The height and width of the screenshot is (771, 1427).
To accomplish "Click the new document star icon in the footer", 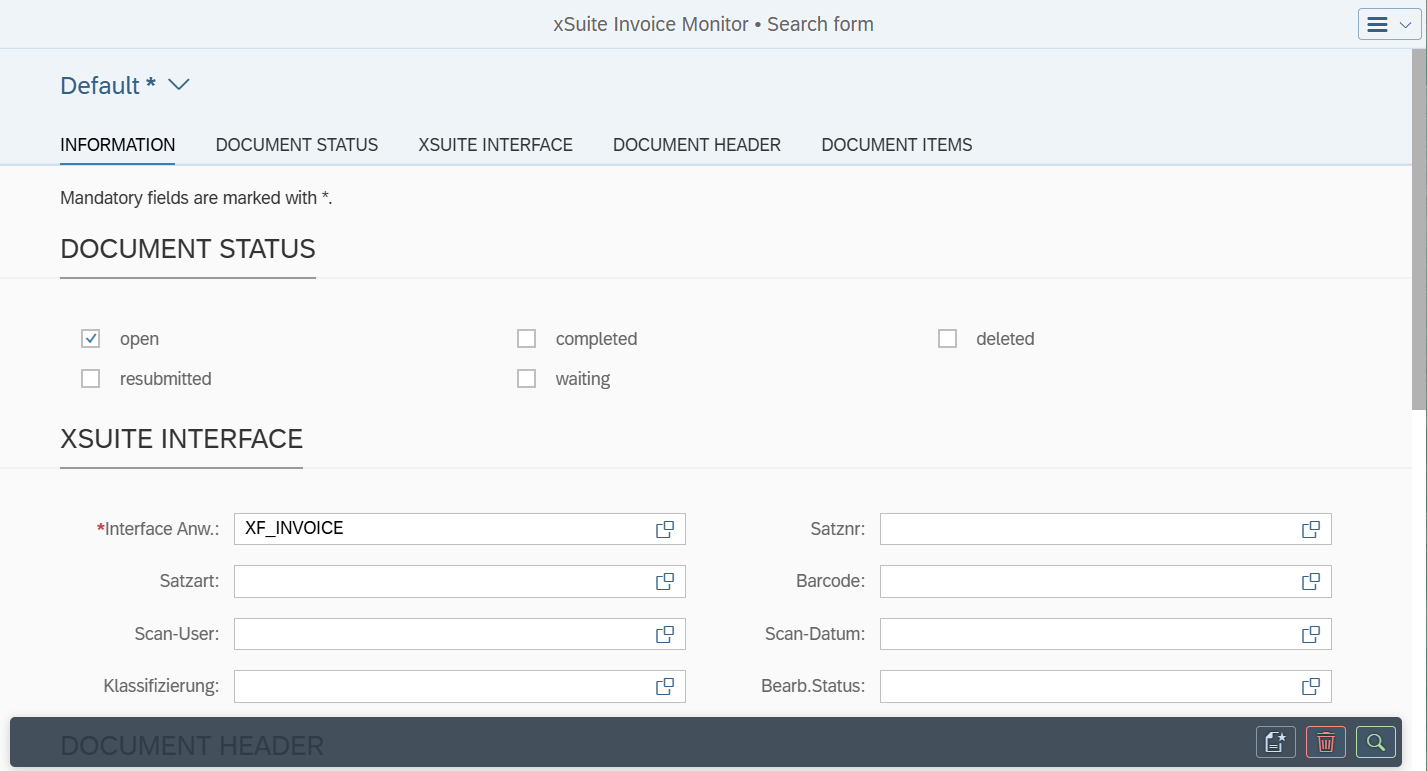I will pyautogui.click(x=1274, y=742).
